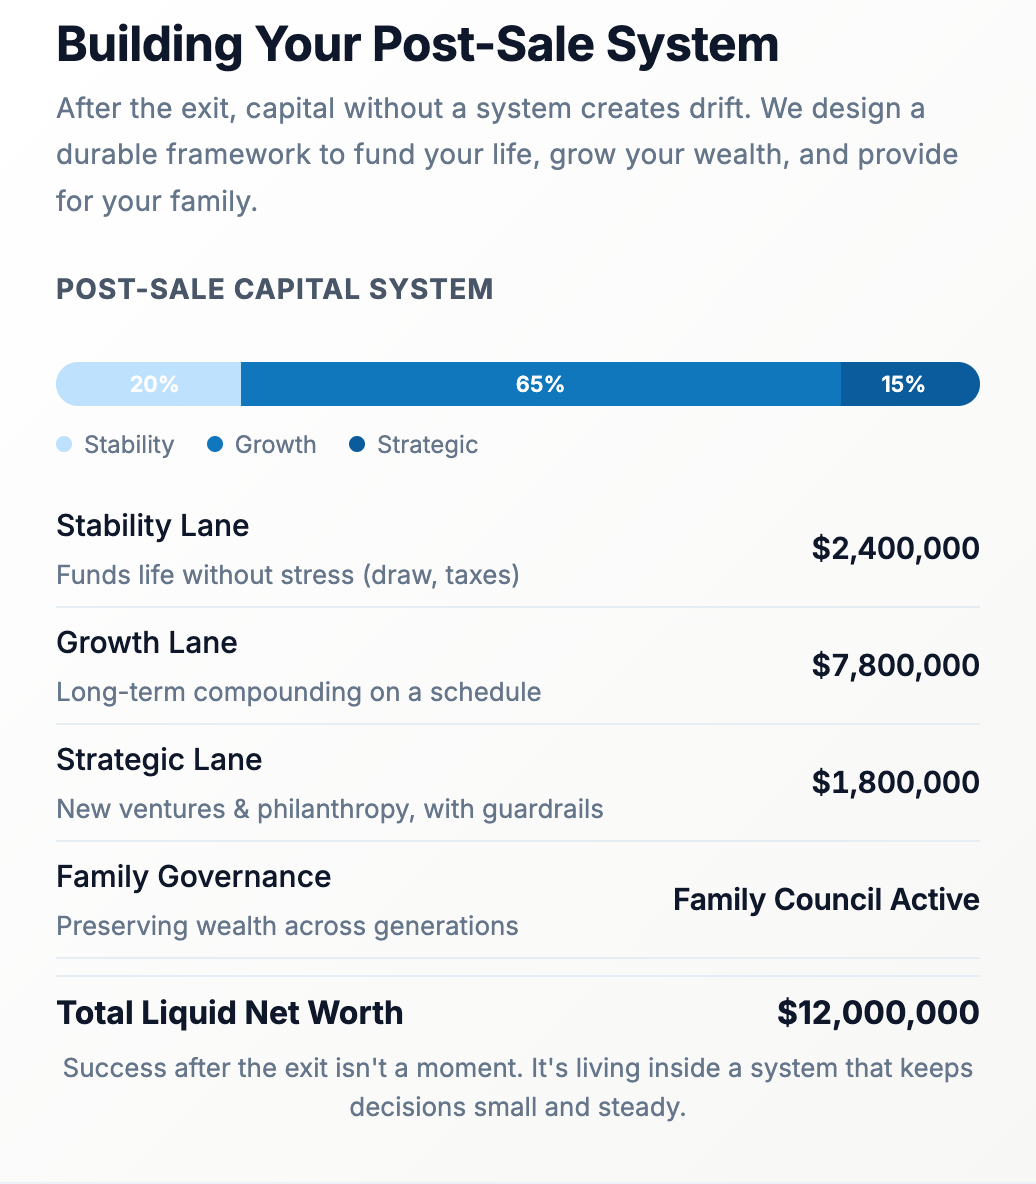The width and height of the screenshot is (1036, 1184).
Task: Click the dark blue Strategic legend dot
Action: pos(357,444)
